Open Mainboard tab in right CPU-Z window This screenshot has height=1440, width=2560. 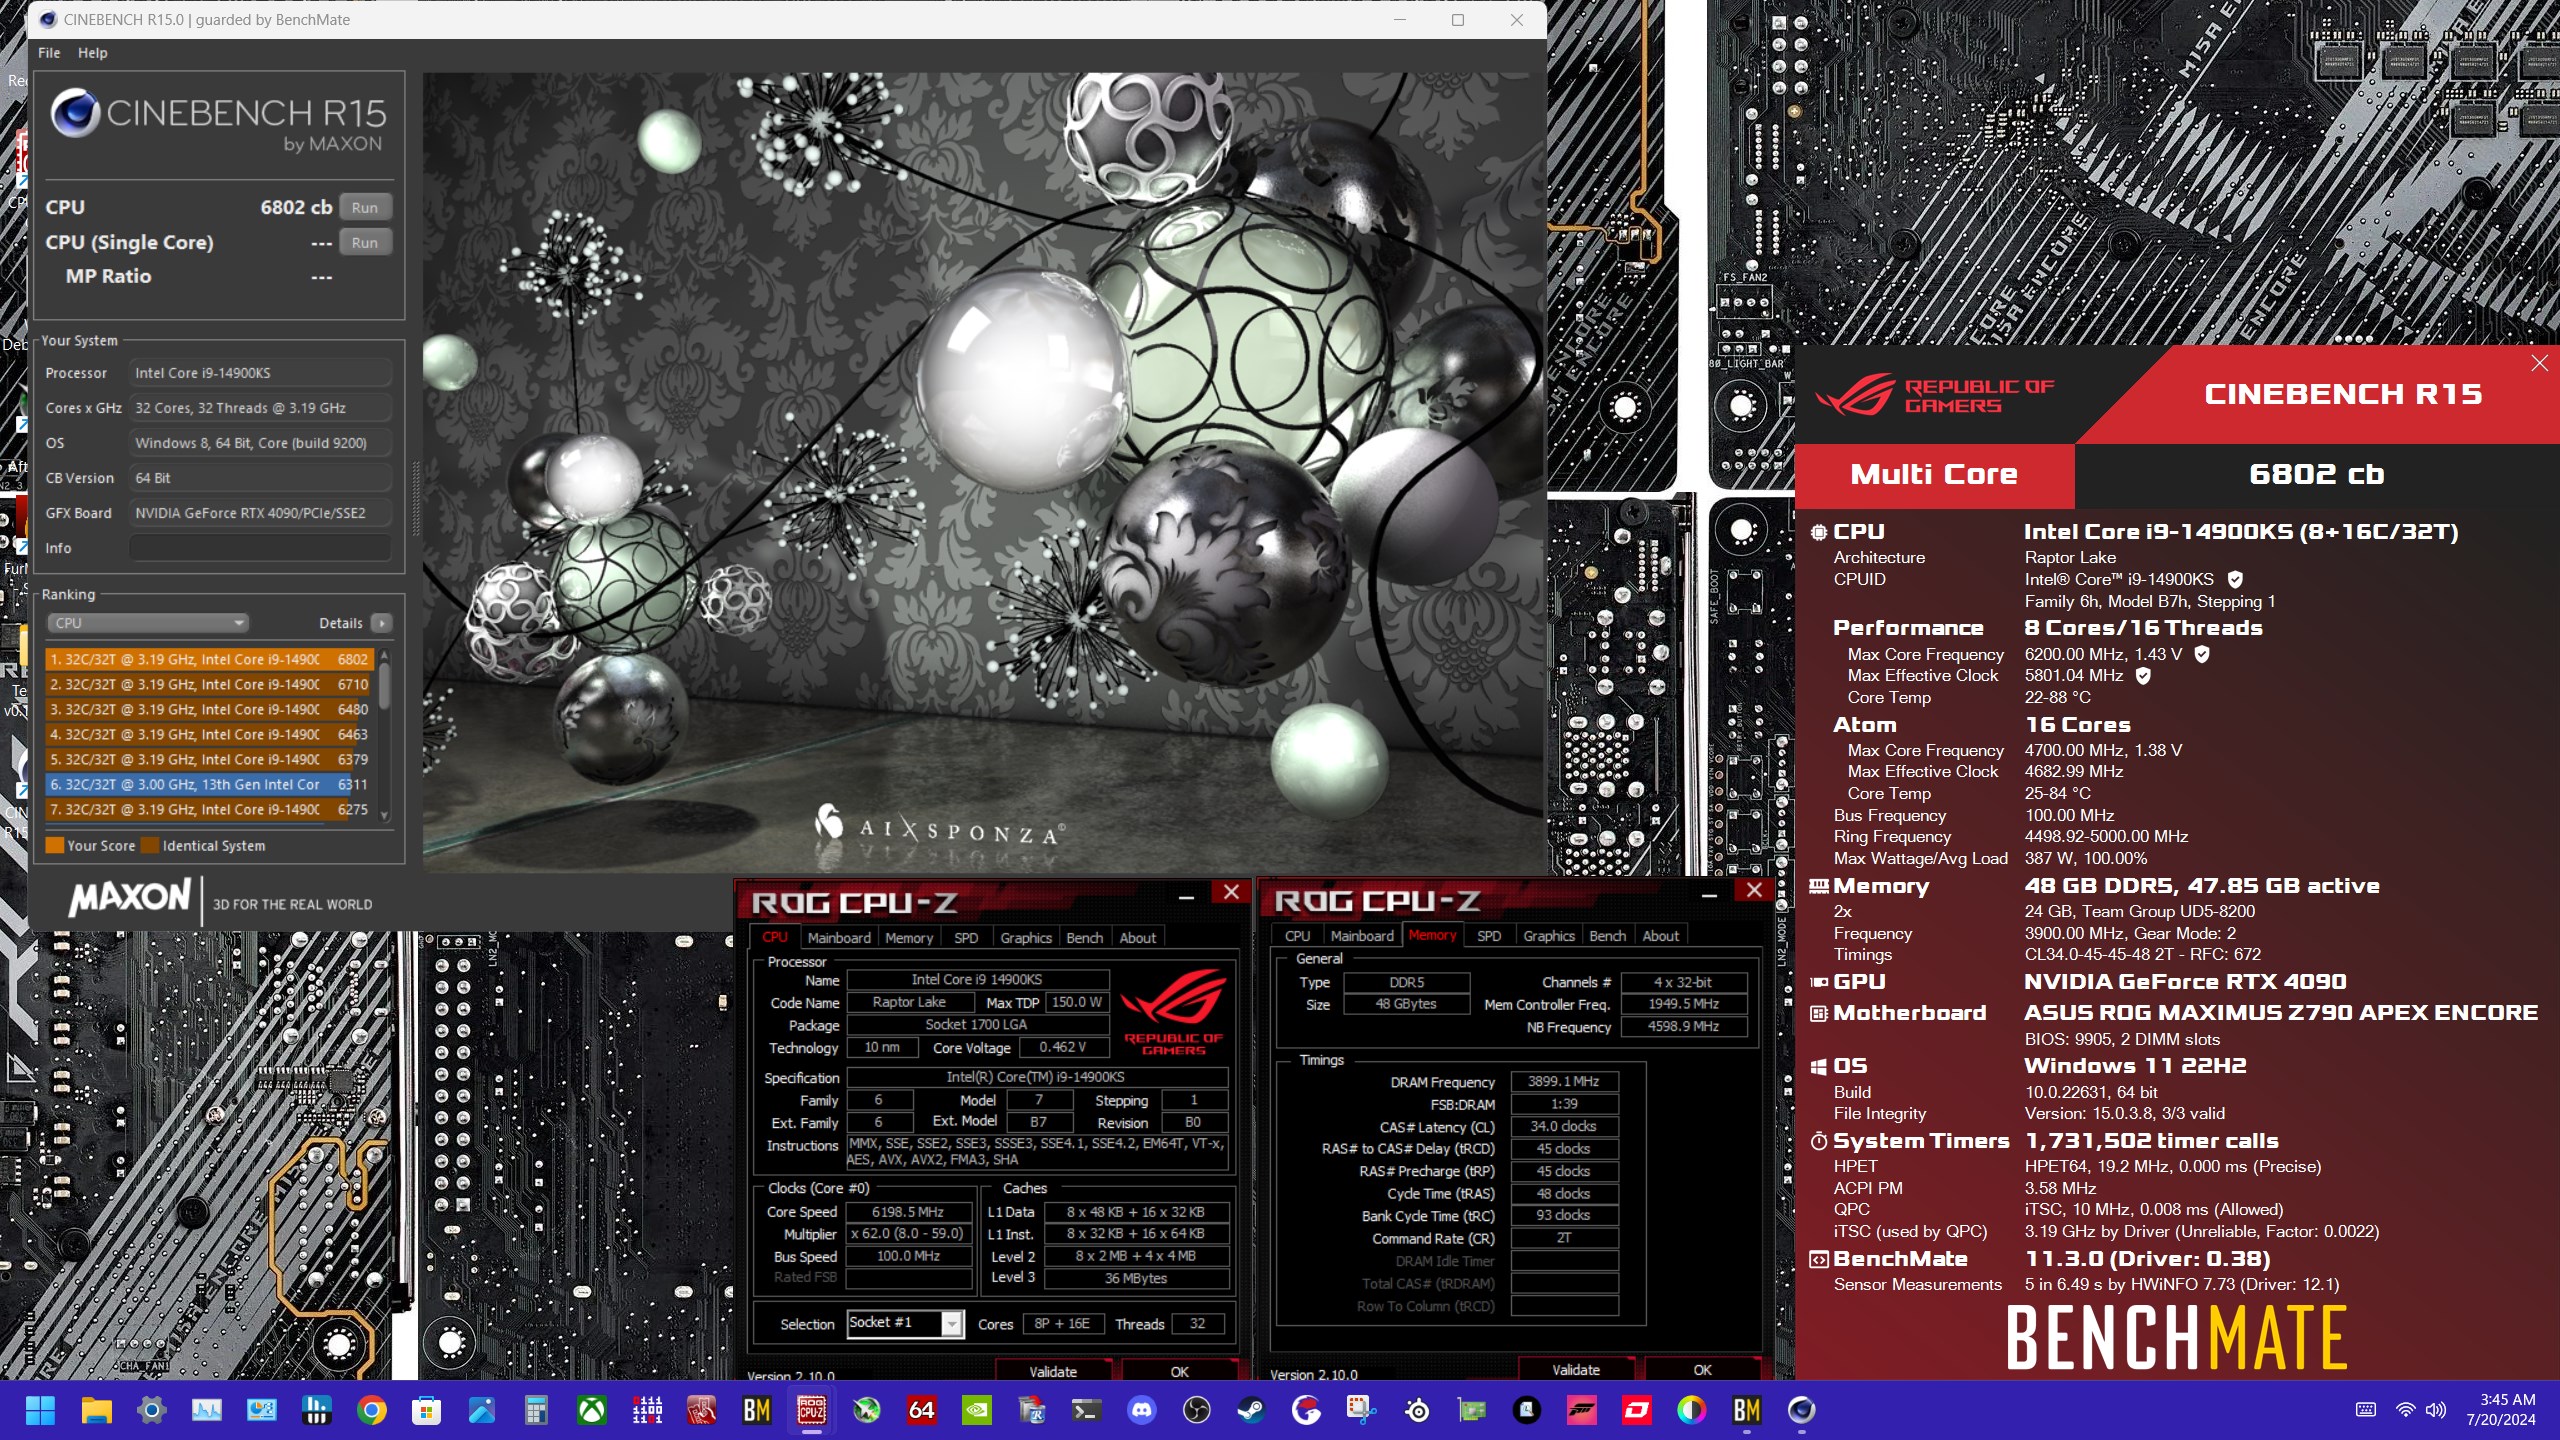coord(1361,936)
